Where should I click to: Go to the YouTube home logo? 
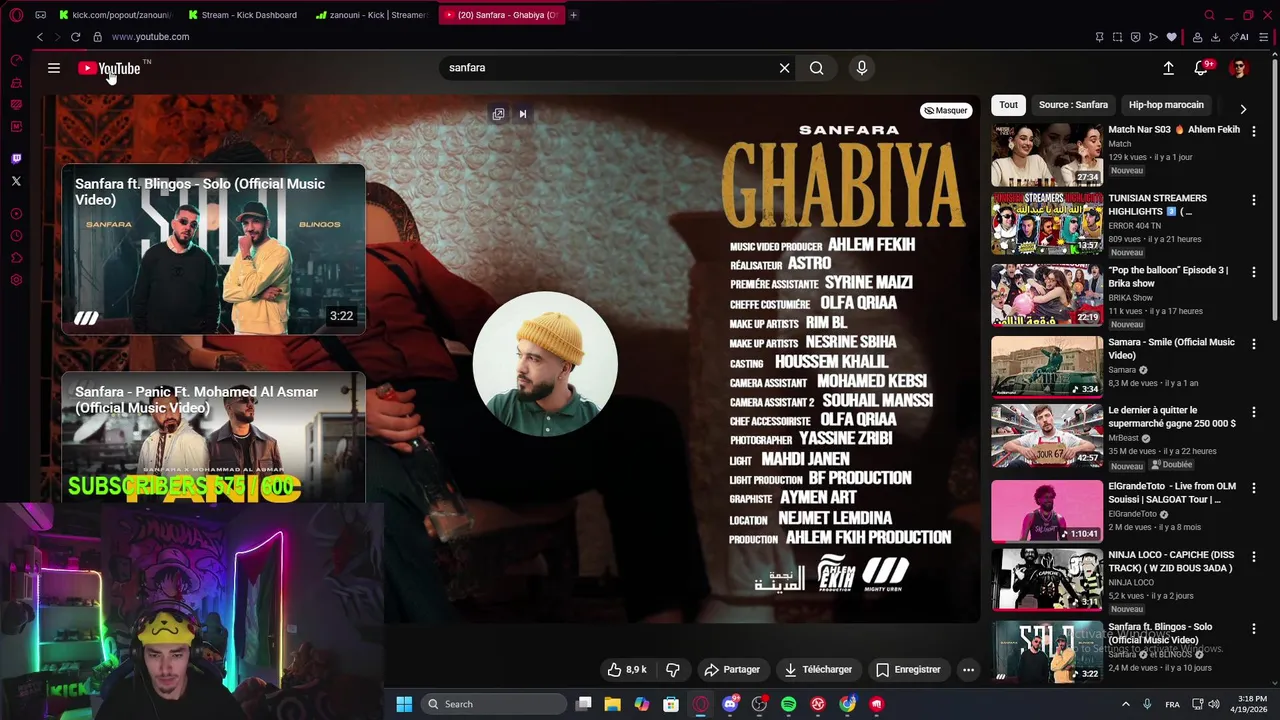click(x=110, y=68)
